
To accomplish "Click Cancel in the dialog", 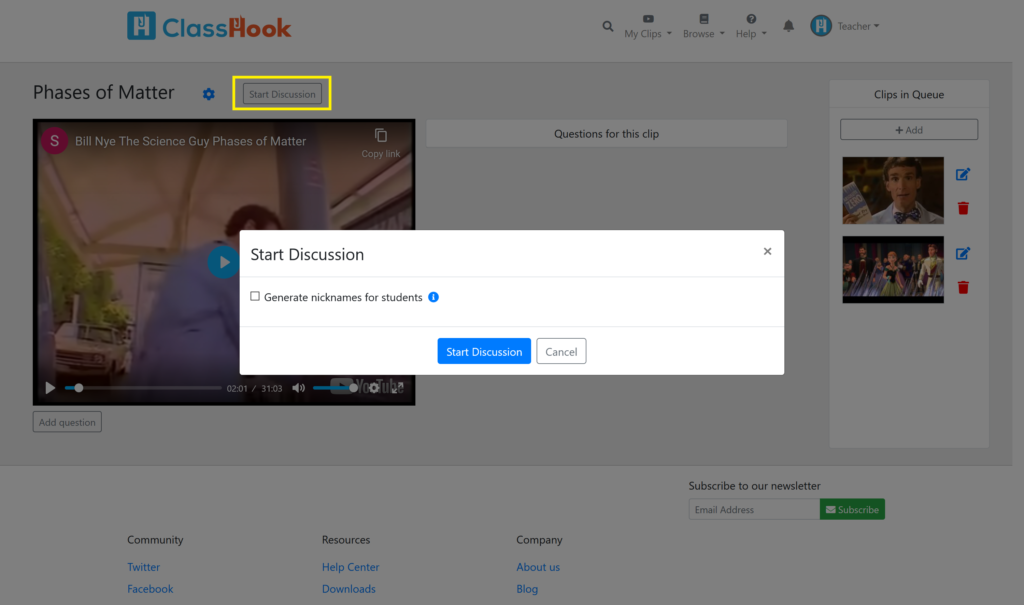I will pyautogui.click(x=561, y=352).
